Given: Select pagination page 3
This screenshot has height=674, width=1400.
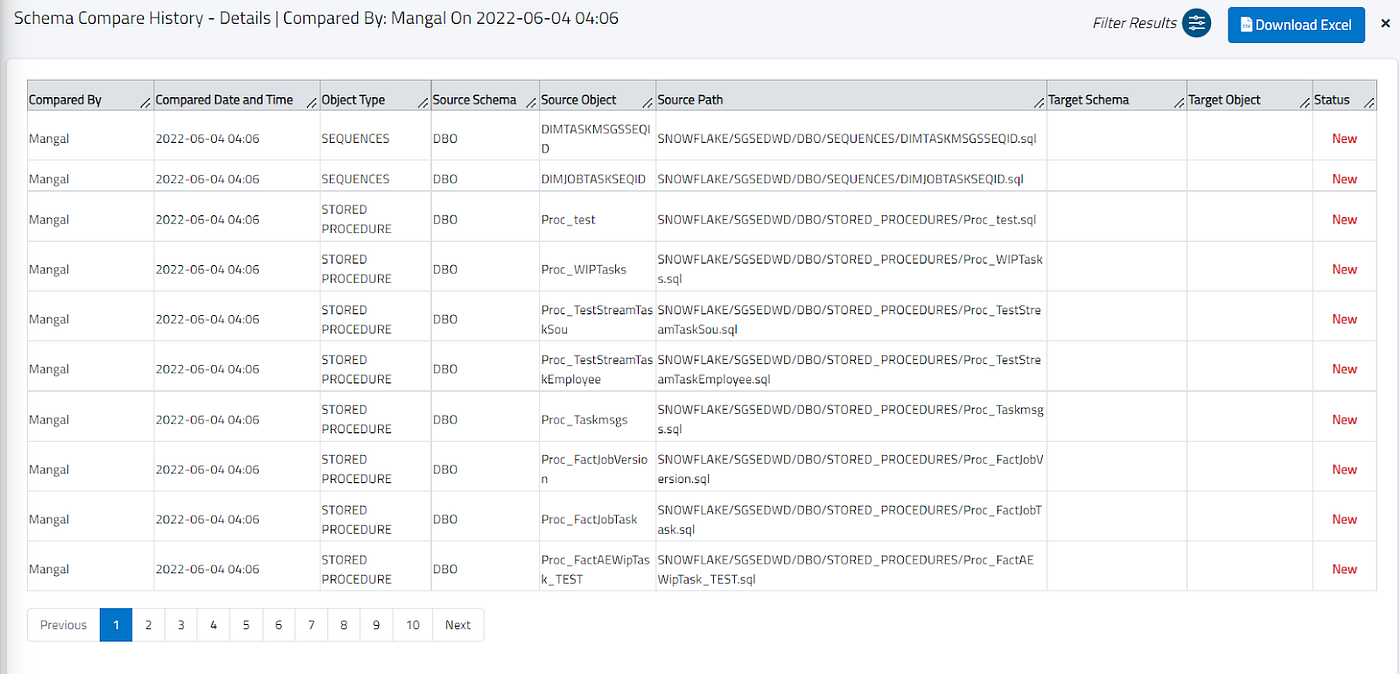Looking at the screenshot, I should tap(181, 625).
